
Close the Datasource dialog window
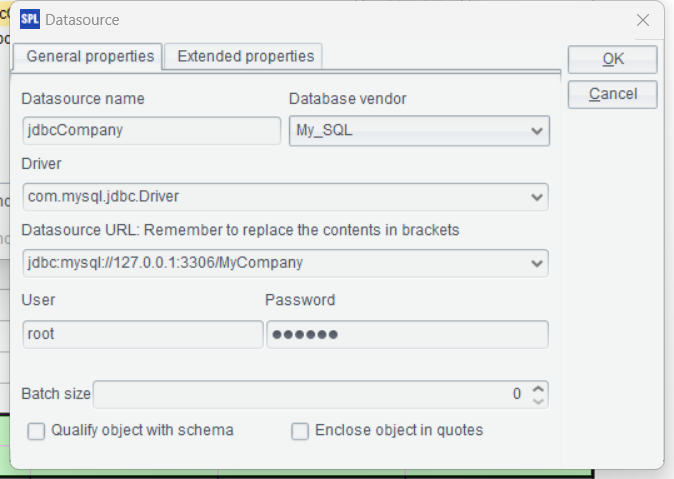[643, 19]
